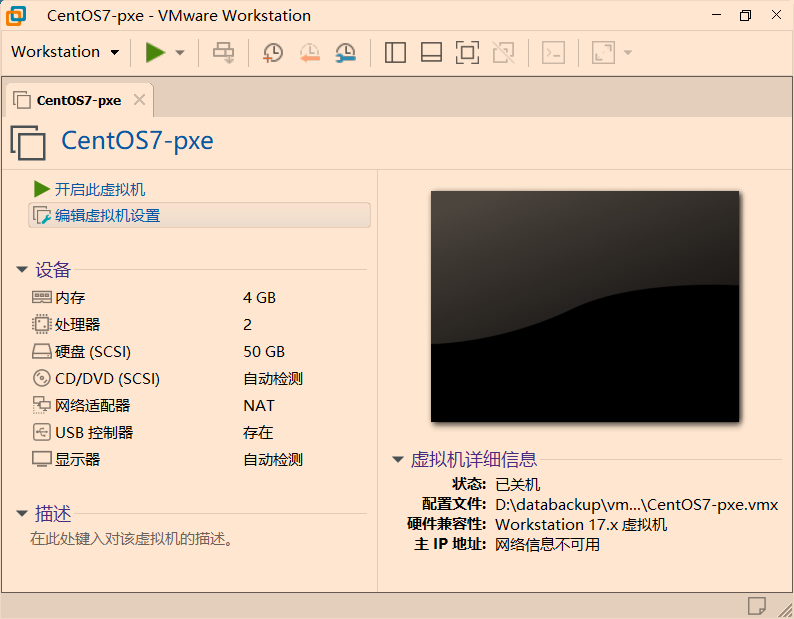Image resolution: width=794 pixels, height=619 pixels.
Task: Close the VMware Workstation window
Action: coord(776,15)
